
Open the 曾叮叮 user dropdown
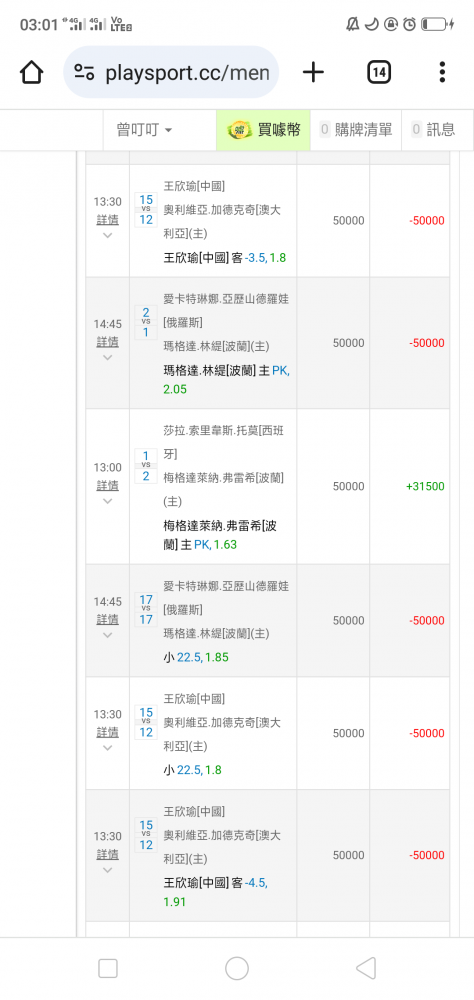[x=145, y=130]
